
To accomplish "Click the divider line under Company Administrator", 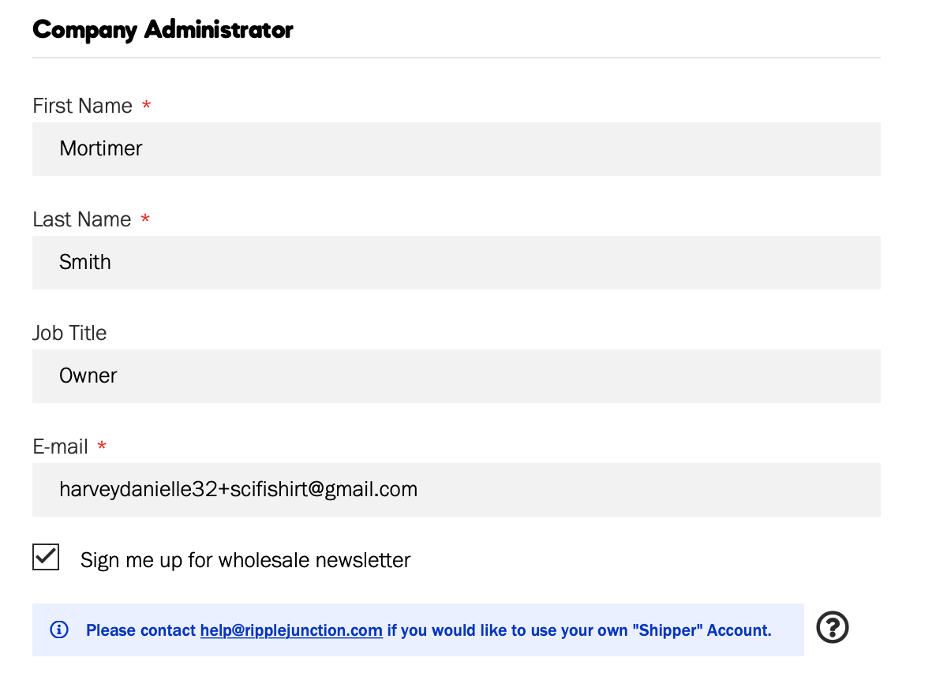I will (x=457, y=58).
